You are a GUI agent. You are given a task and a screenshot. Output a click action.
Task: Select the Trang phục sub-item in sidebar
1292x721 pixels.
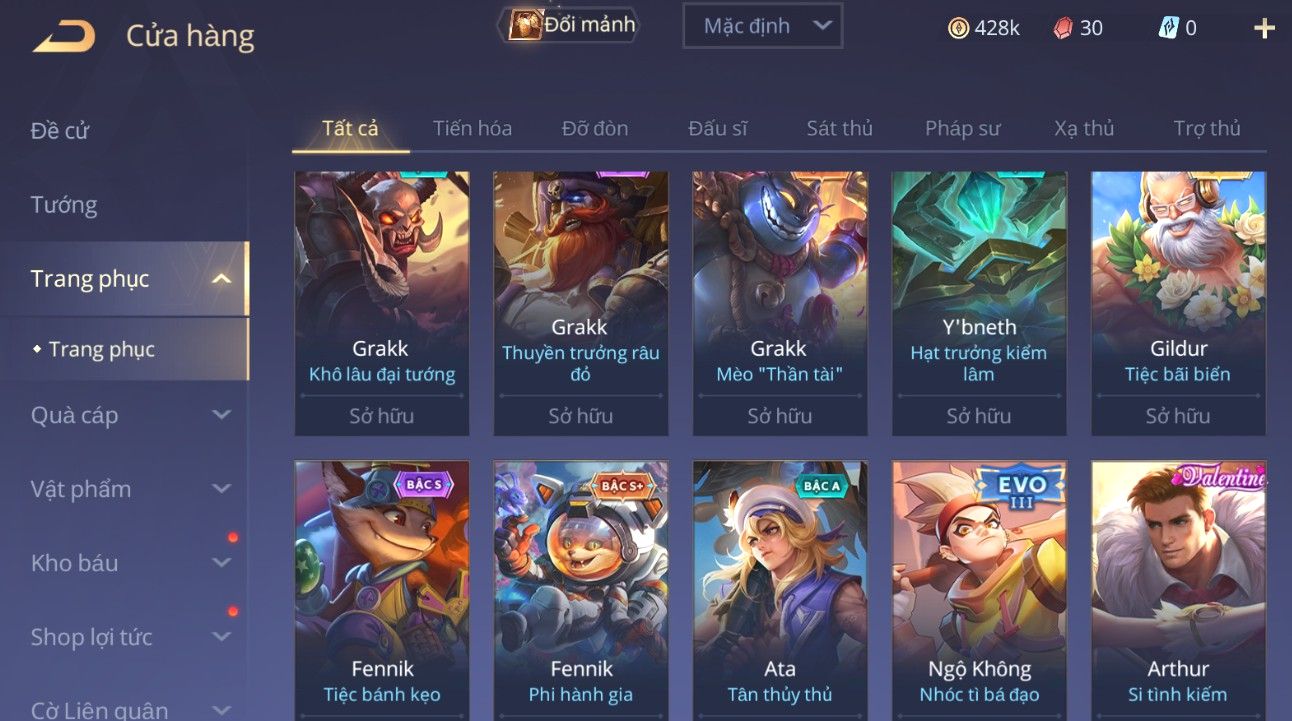coord(102,350)
